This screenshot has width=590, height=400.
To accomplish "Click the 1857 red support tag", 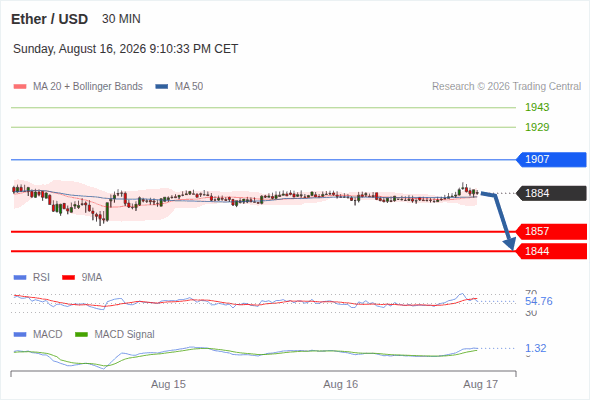I will point(551,231).
